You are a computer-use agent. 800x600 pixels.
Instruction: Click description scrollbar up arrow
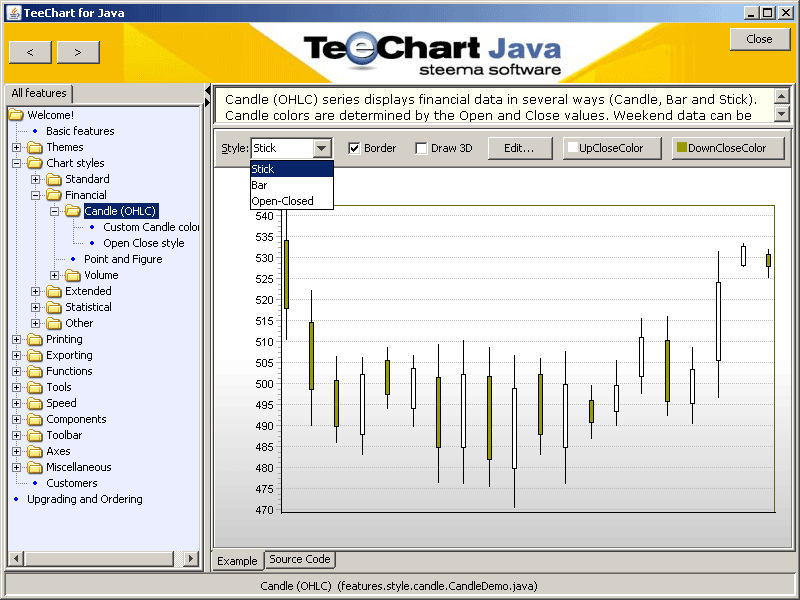(x=782, y=96)
